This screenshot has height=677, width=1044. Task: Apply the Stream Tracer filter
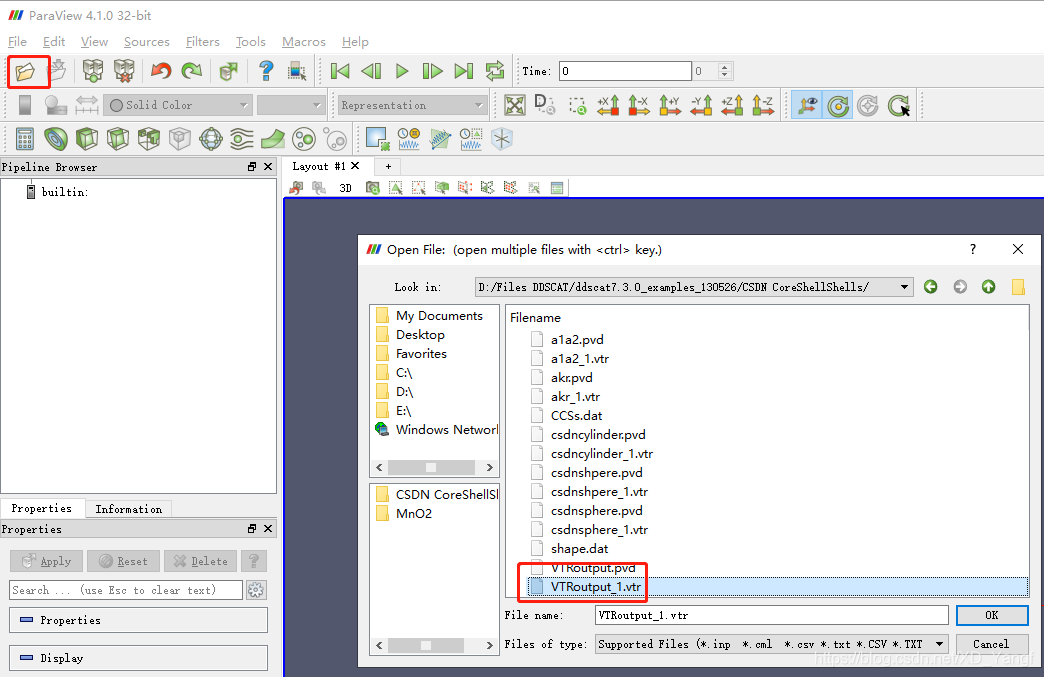[242, 139]
